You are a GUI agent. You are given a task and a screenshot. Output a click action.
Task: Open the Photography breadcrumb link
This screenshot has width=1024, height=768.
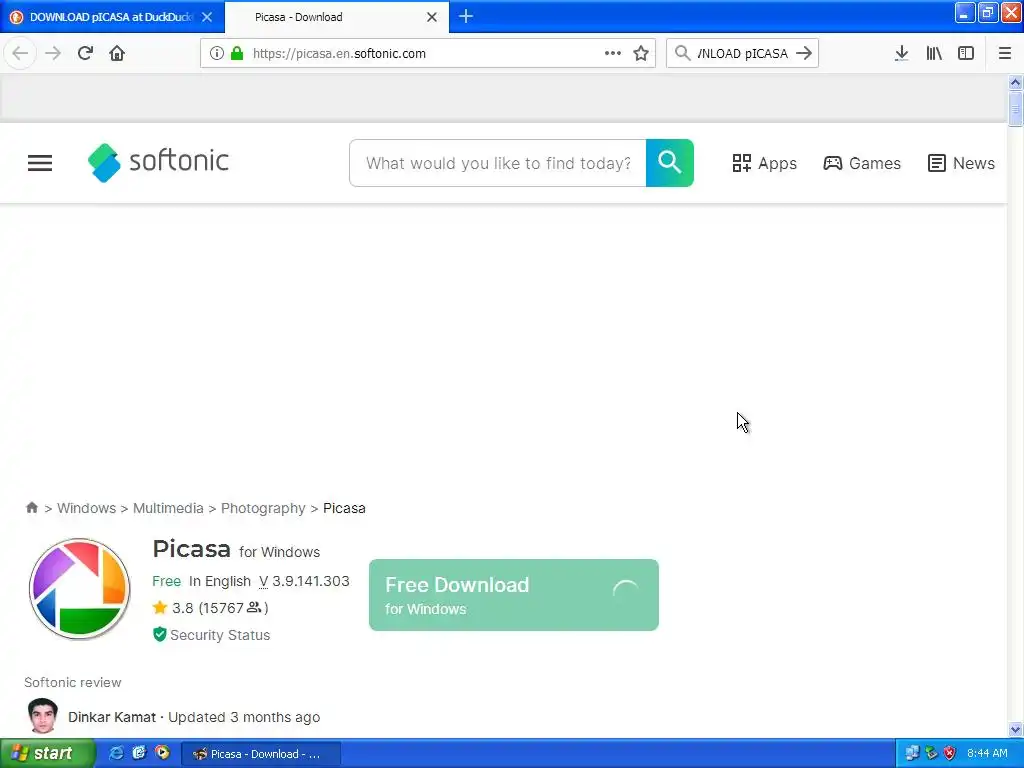click(263, 508)
